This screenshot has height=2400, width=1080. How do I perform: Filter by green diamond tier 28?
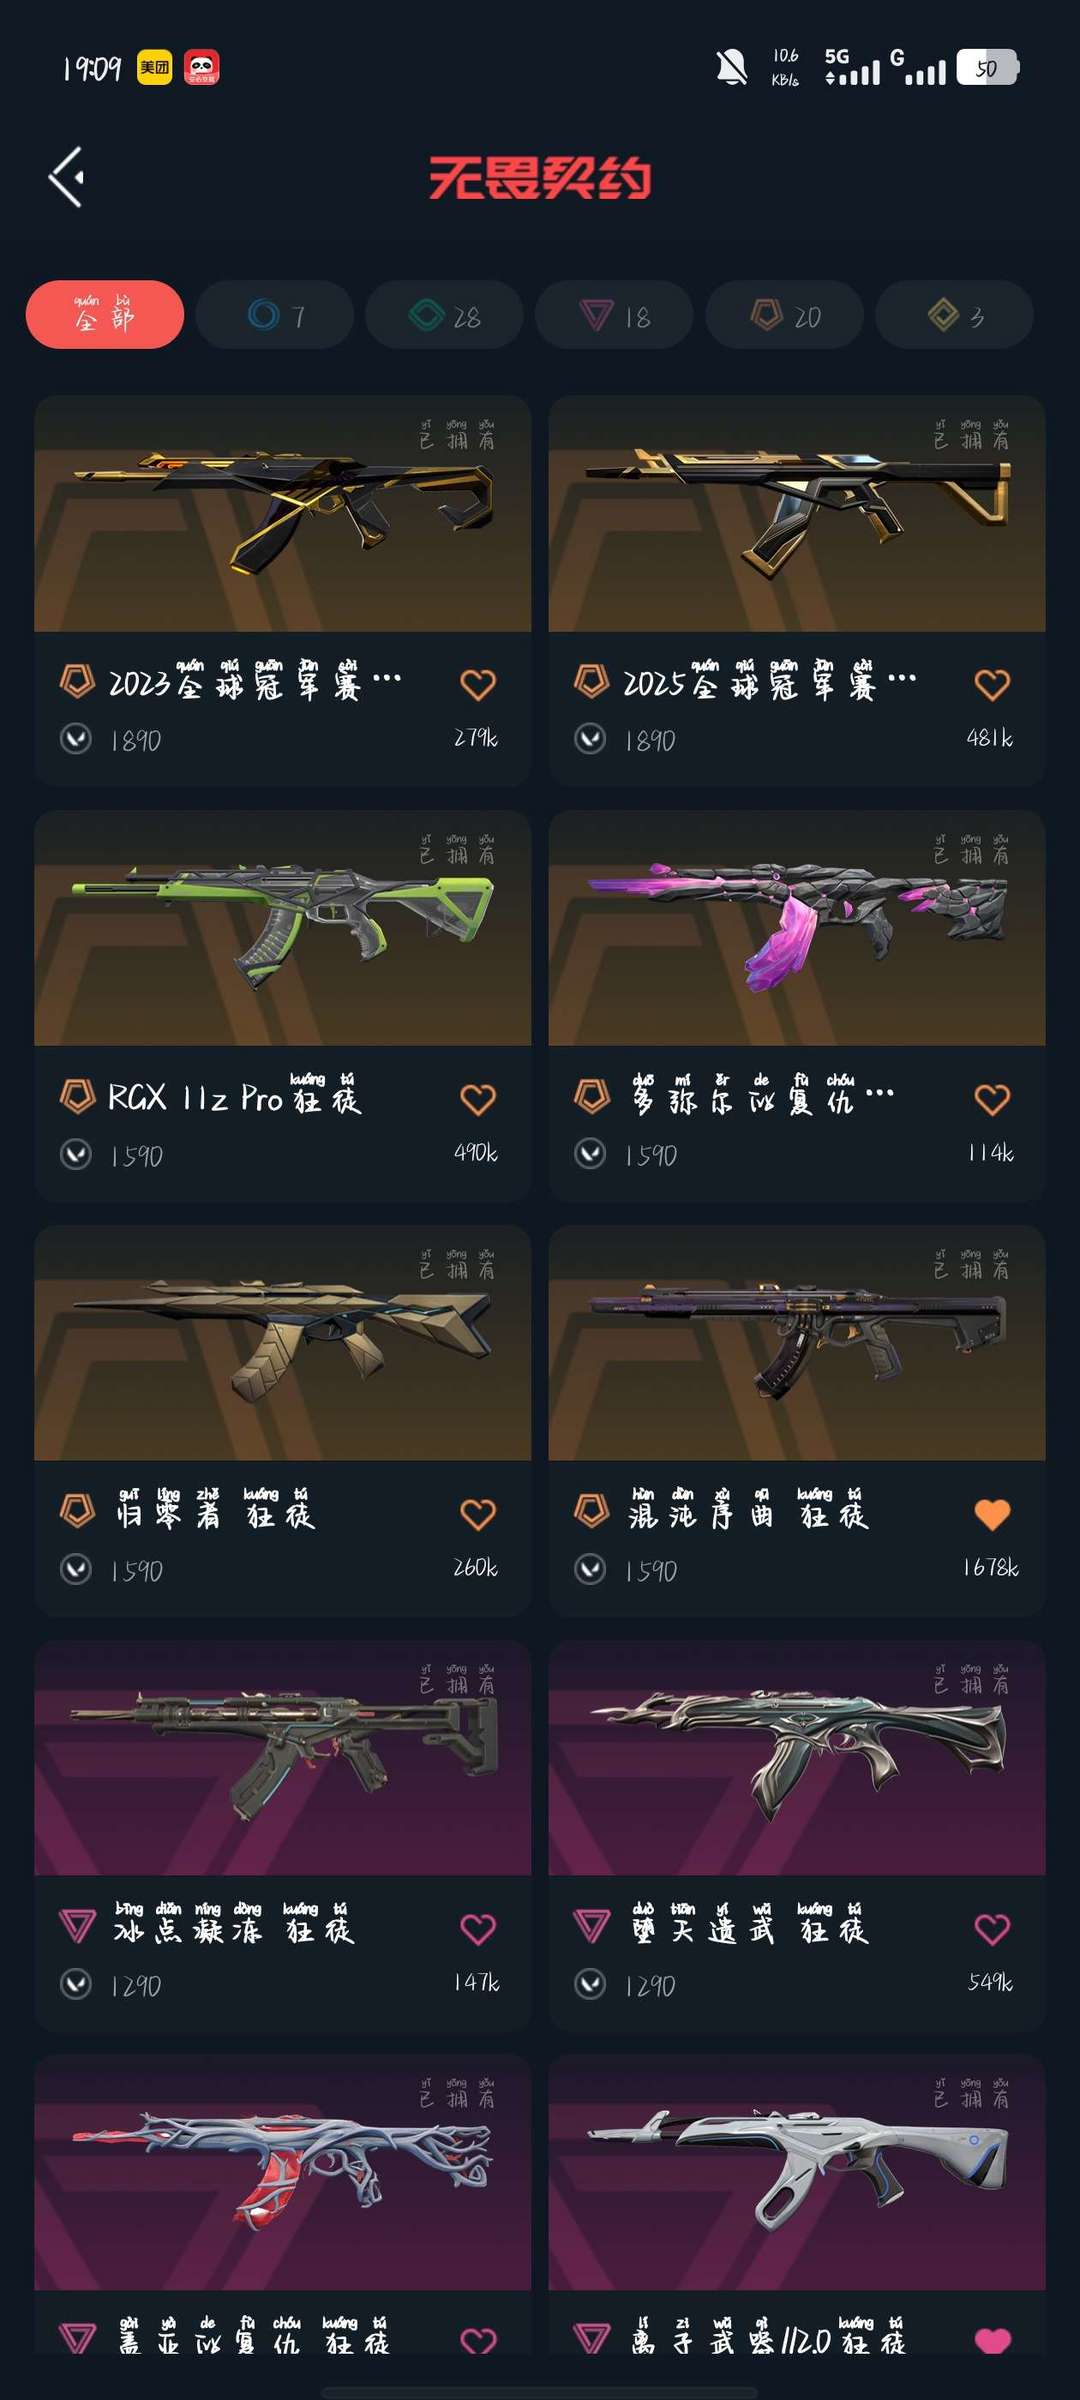coord(444,315)
